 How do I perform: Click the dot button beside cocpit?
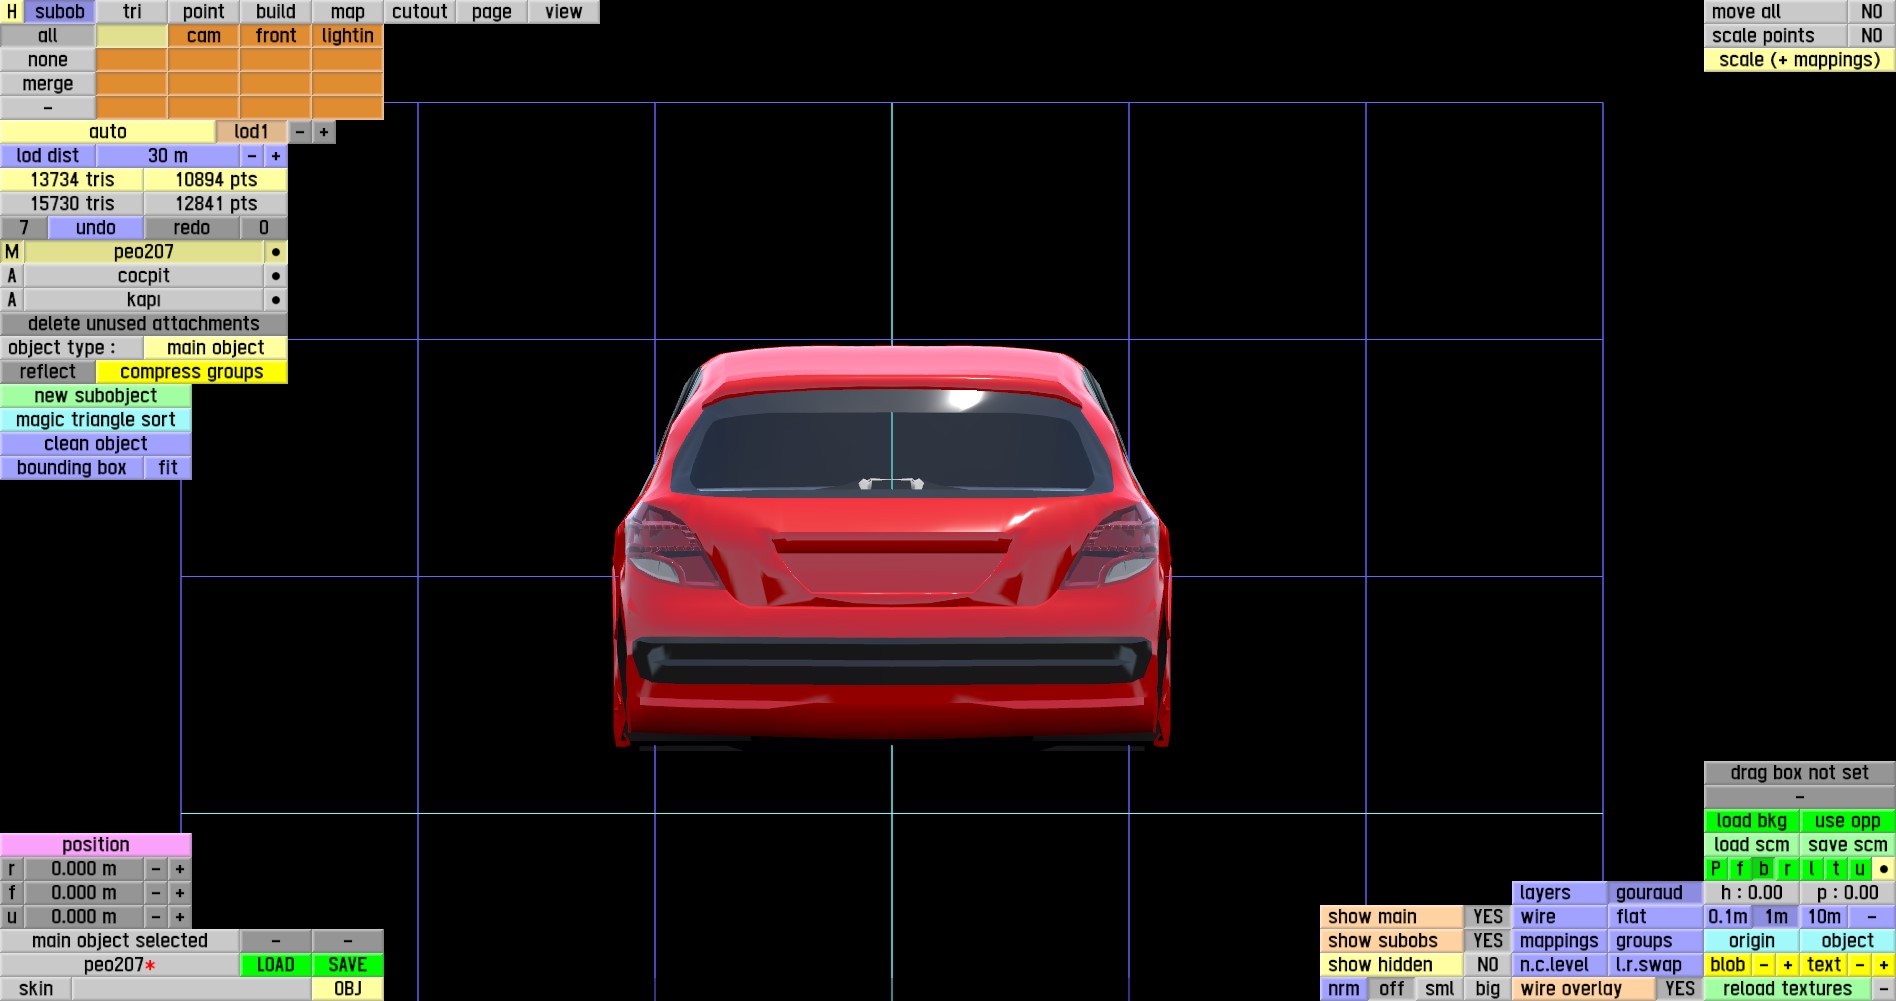(x=276, y=276)
